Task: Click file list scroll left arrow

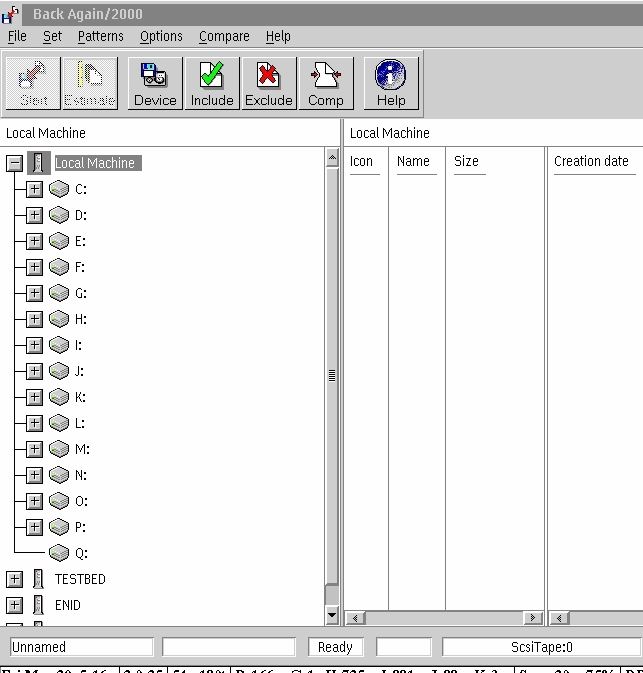Action: 355,618
